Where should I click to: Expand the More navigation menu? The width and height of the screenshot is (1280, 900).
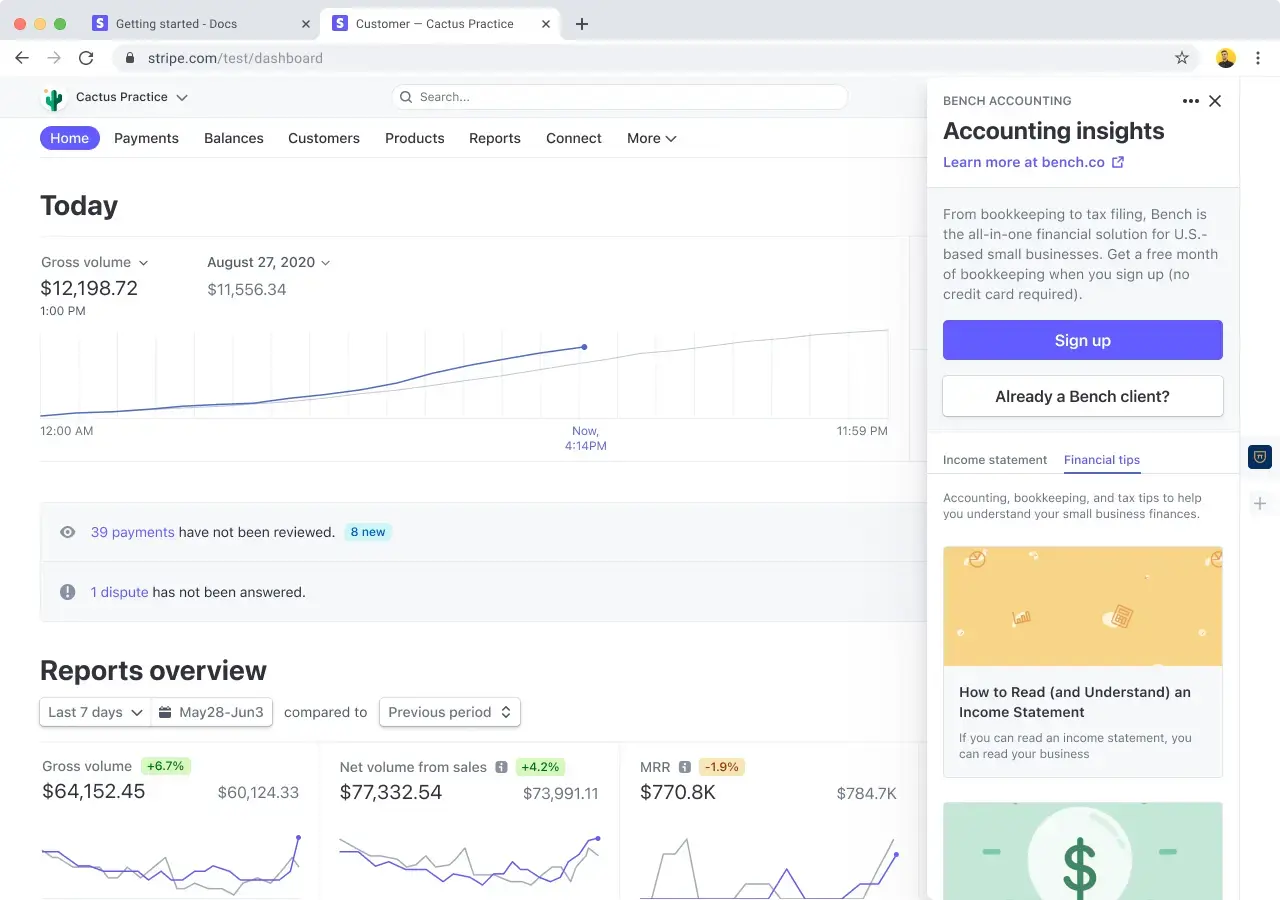coord(652,138)
